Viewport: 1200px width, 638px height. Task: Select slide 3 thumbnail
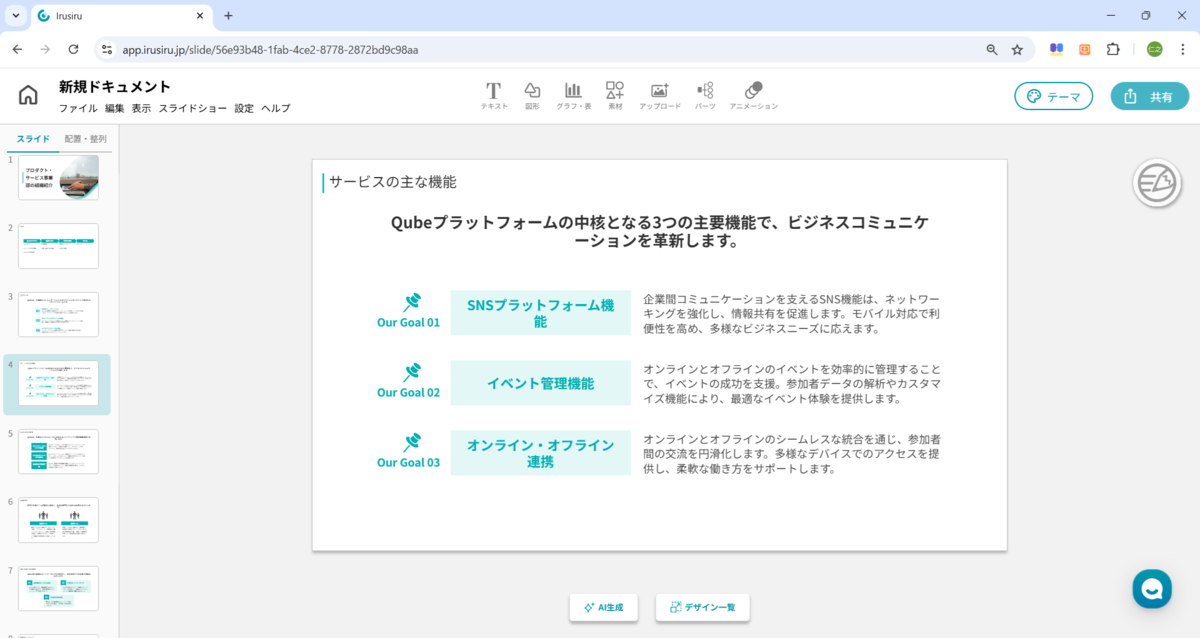pyautogui.click(x=58, y=314)
